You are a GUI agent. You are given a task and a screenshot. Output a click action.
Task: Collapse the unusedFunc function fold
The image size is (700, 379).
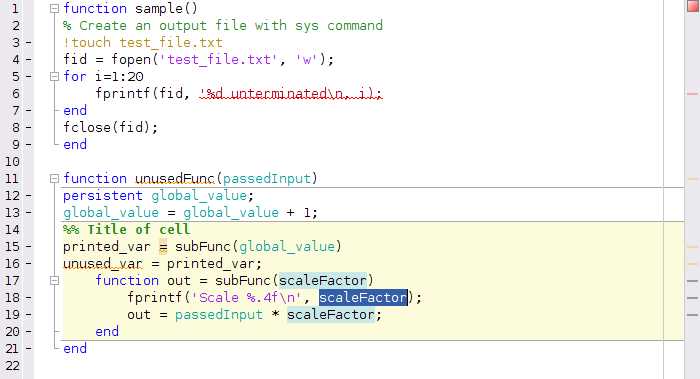(54, 179)
